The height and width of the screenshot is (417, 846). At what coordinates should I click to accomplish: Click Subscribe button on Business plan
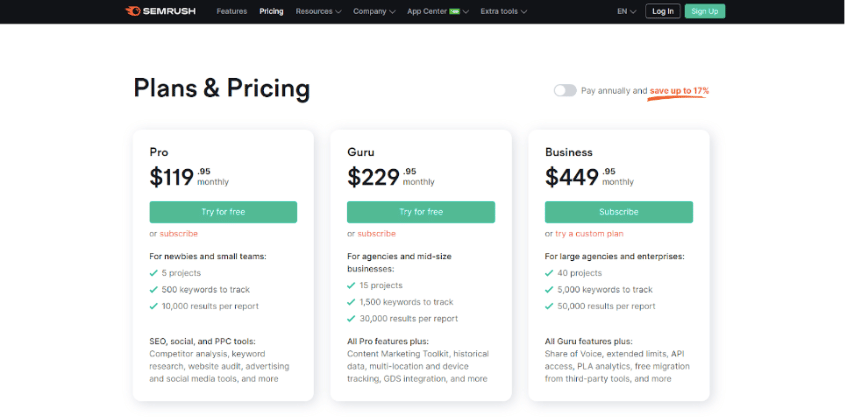[x=619, y=212]
